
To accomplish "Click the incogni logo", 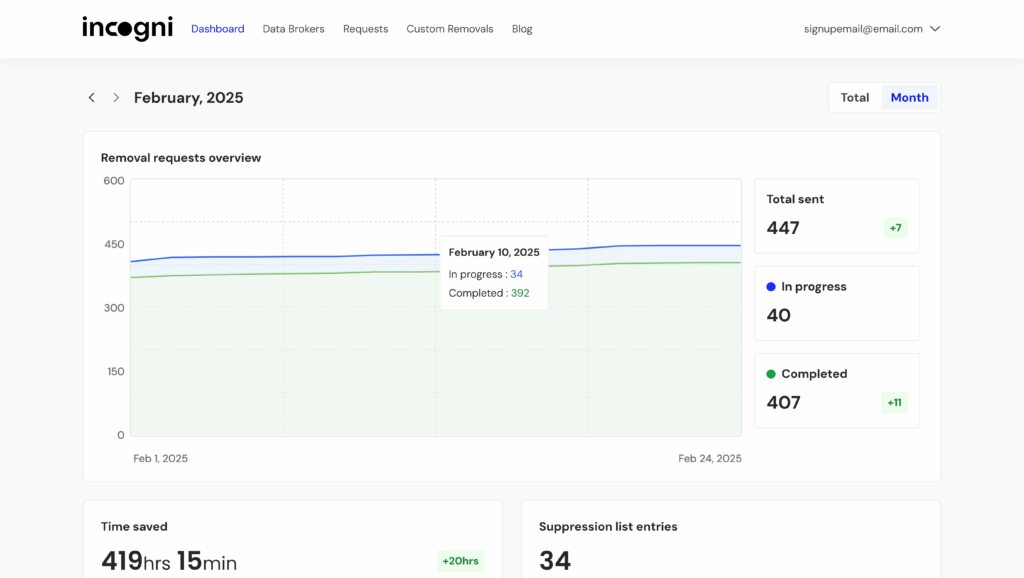I will tap(127, 28).
